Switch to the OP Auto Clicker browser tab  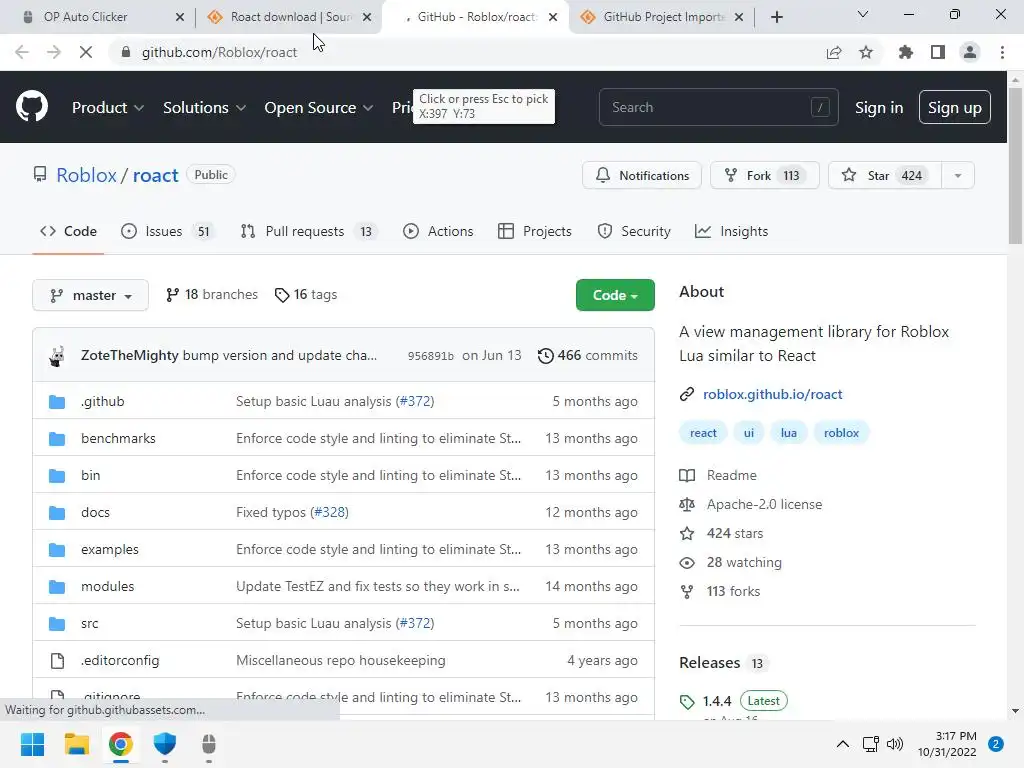98,17
